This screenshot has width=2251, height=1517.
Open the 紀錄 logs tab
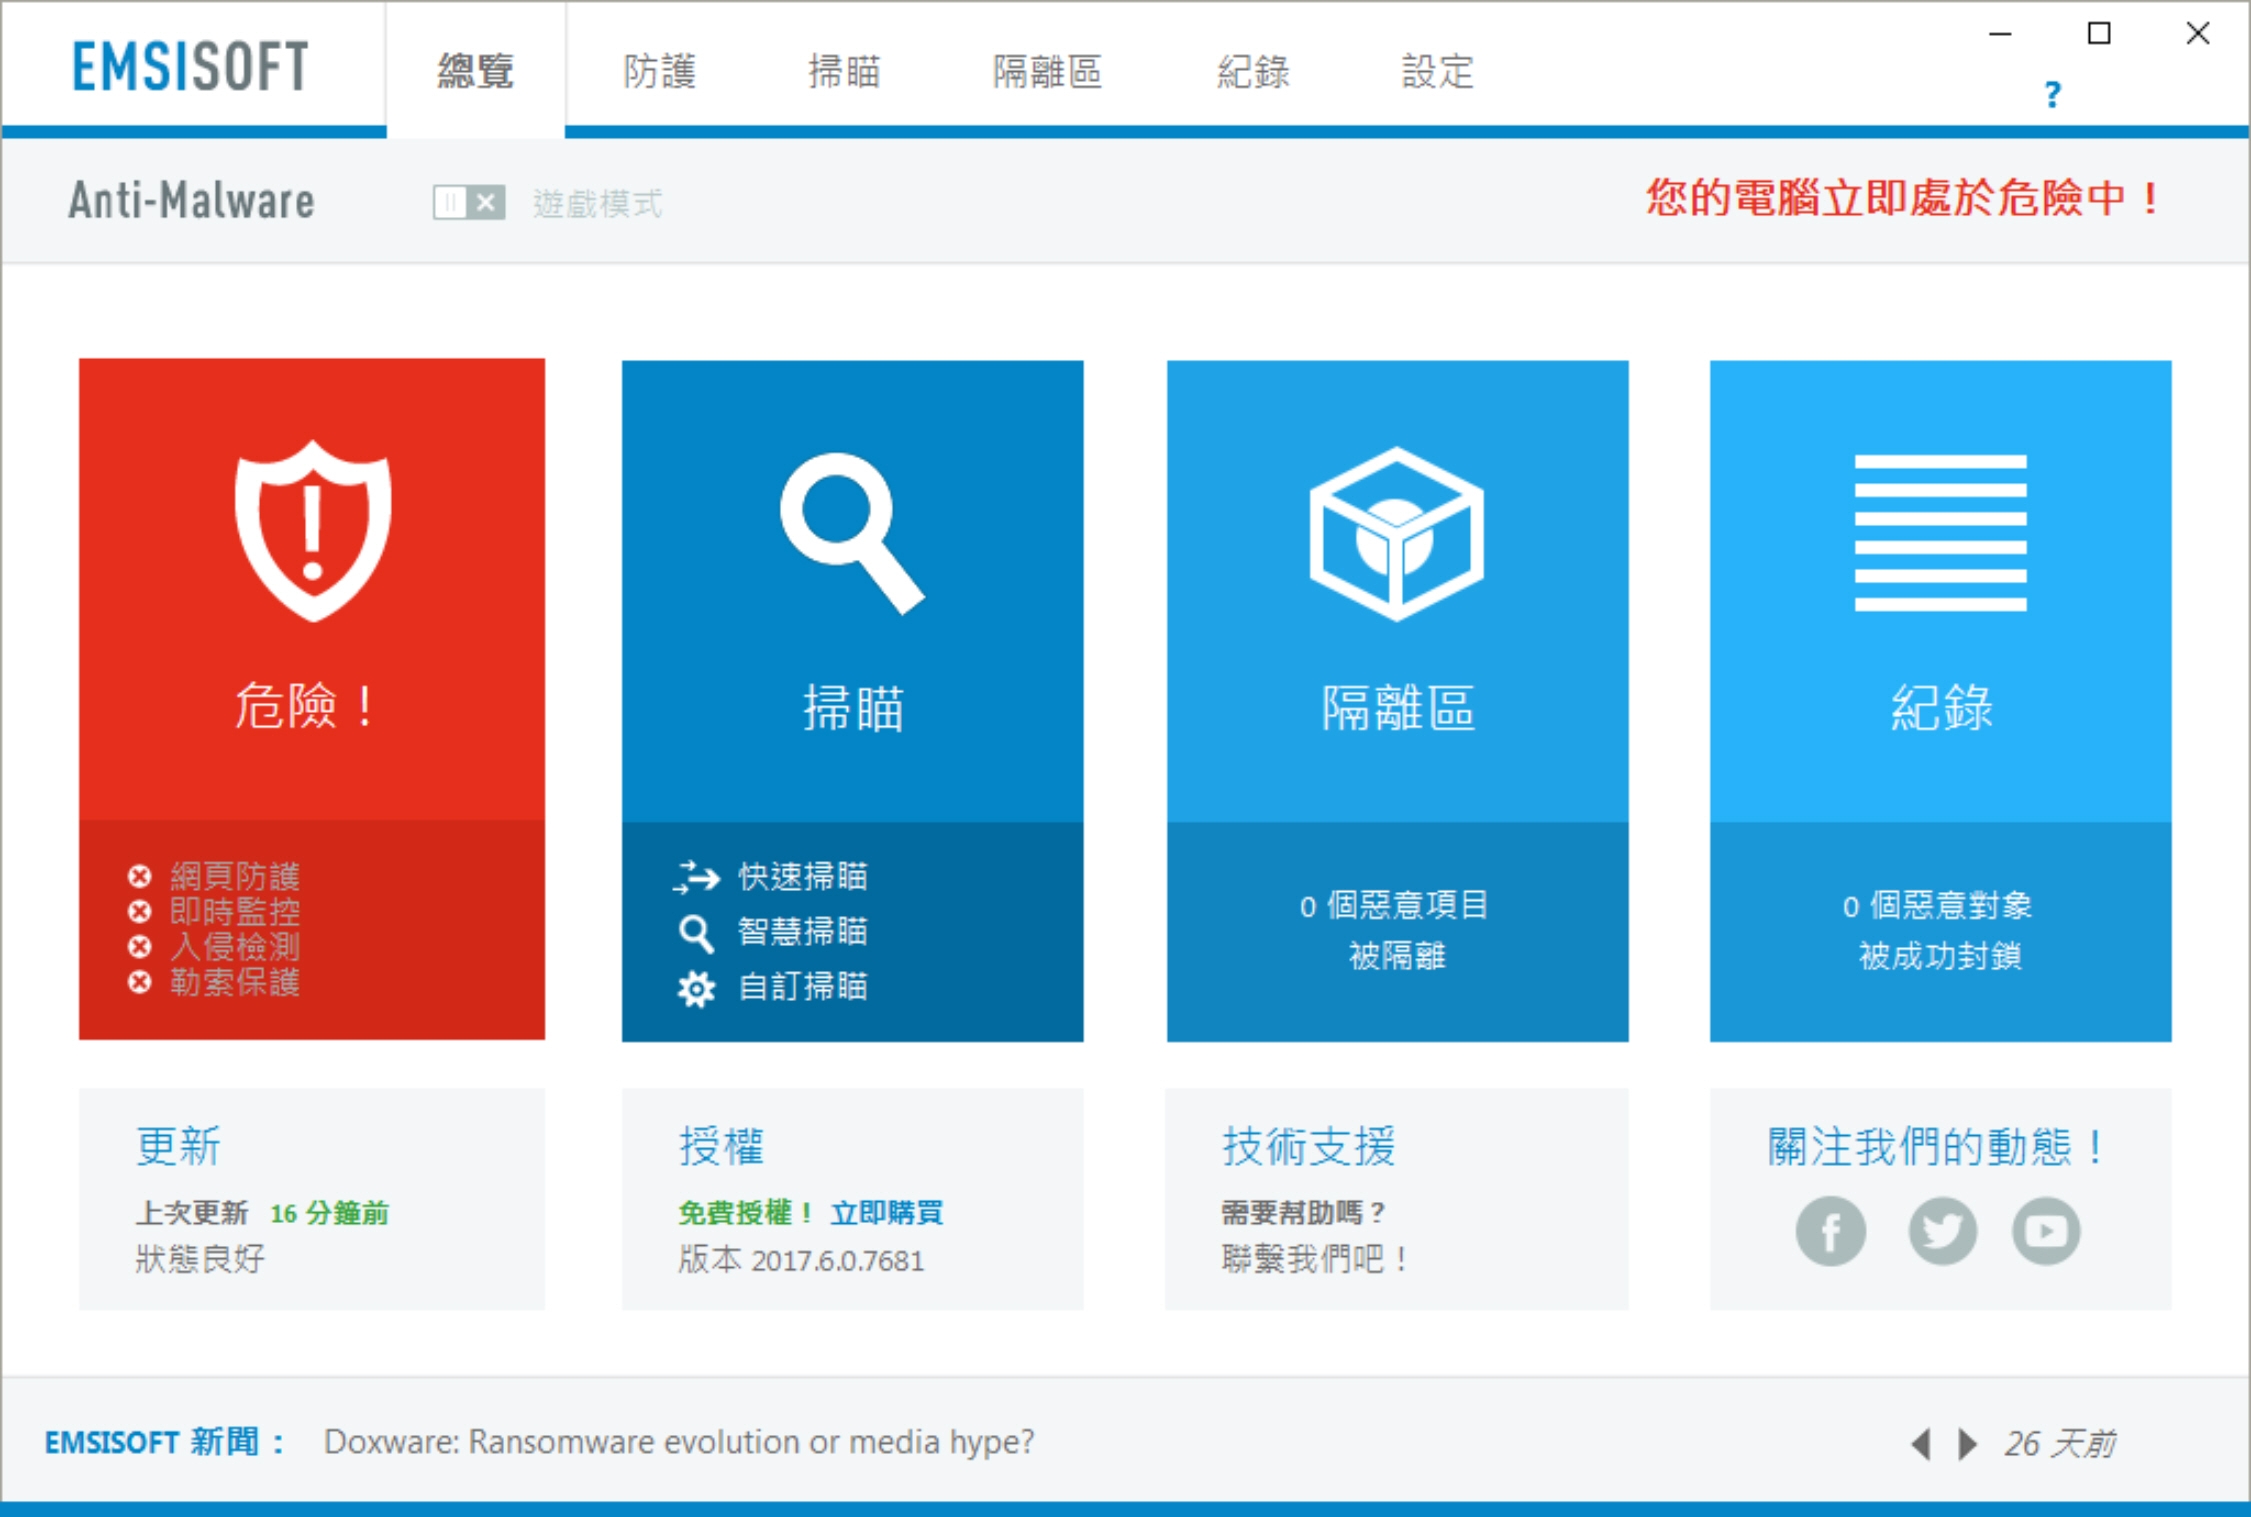coord(1253,71)
